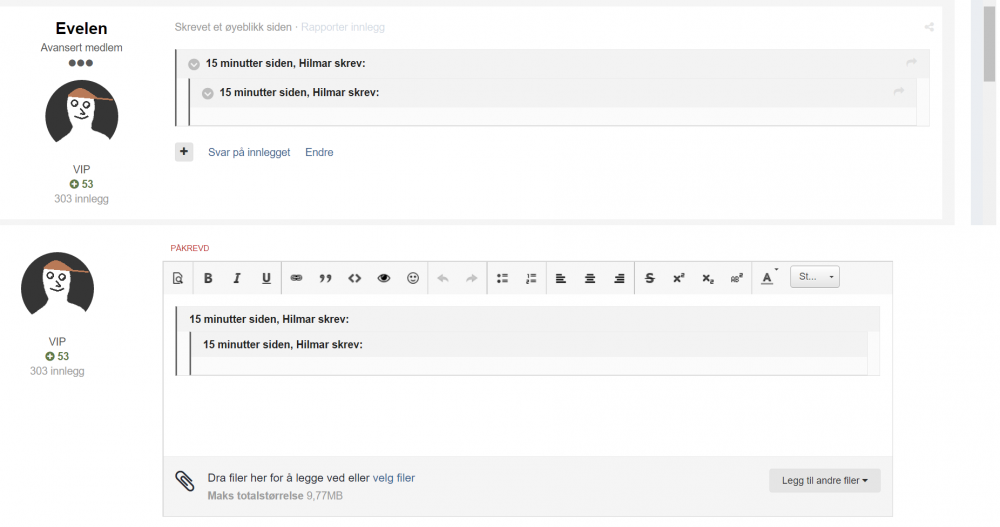Open the text color picker
The width and height of the screenshot is (1000, 527).
tap(767, 278)
